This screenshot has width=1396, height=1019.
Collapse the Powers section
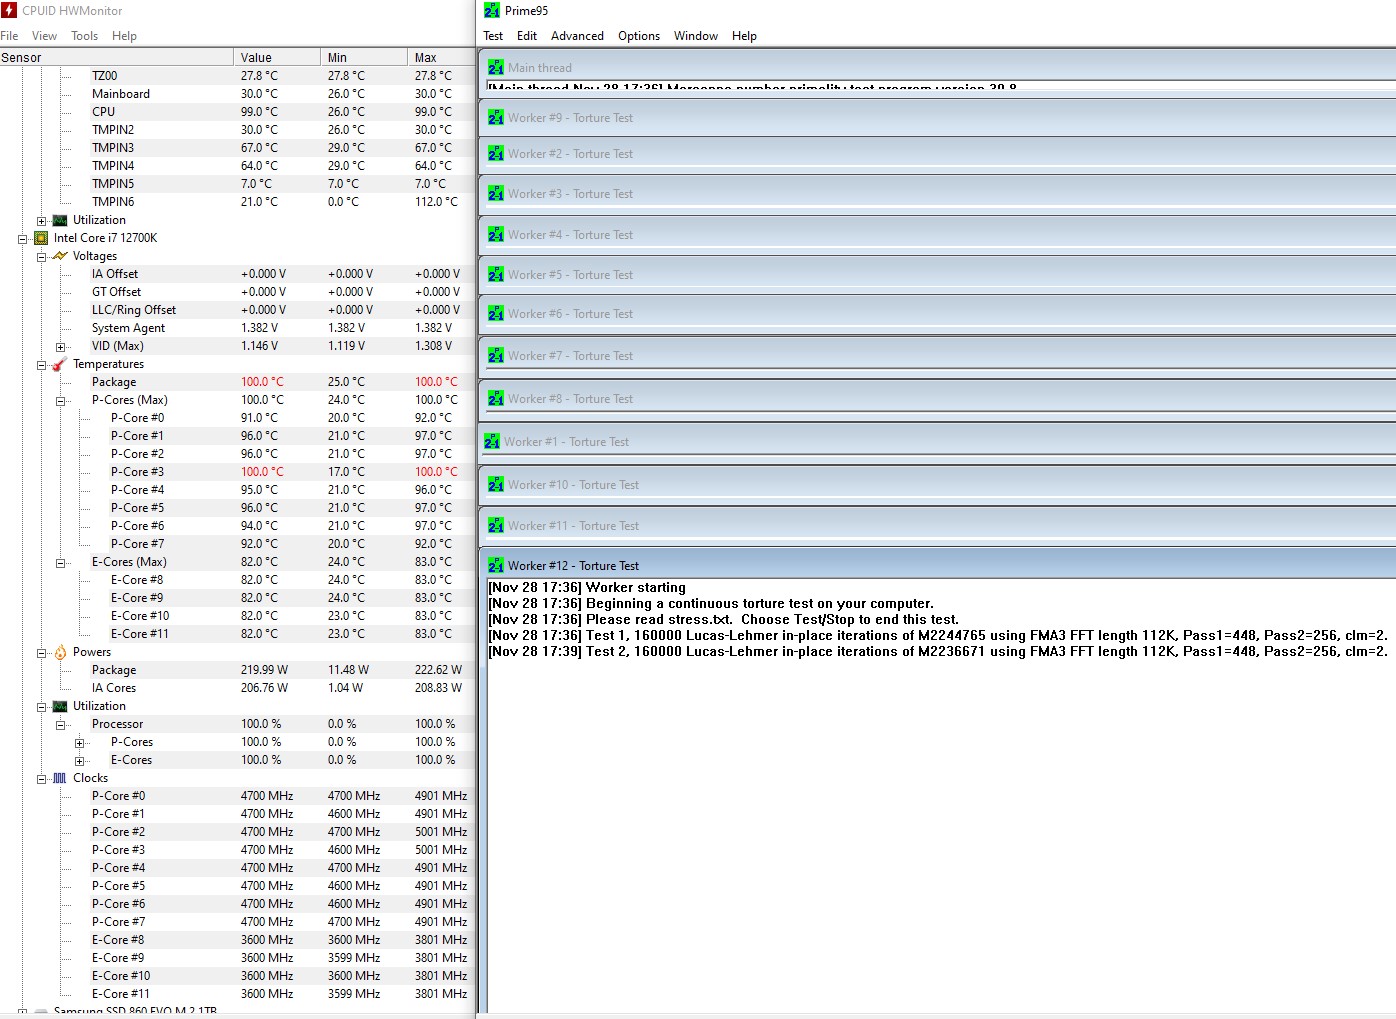tap(42, 653)
